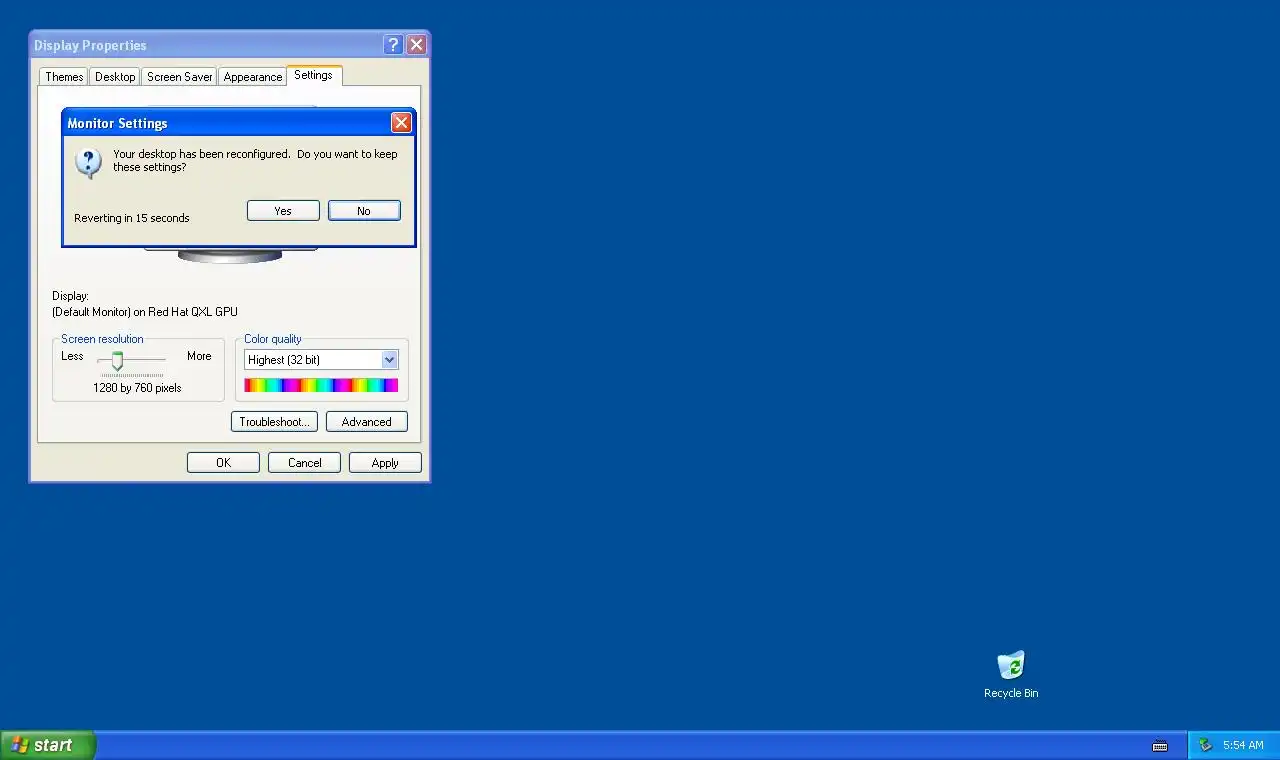Click the 'Less' resolution label
Image resolution: width=1280 pixels, height=760 pixels.
tap(72, 356)
